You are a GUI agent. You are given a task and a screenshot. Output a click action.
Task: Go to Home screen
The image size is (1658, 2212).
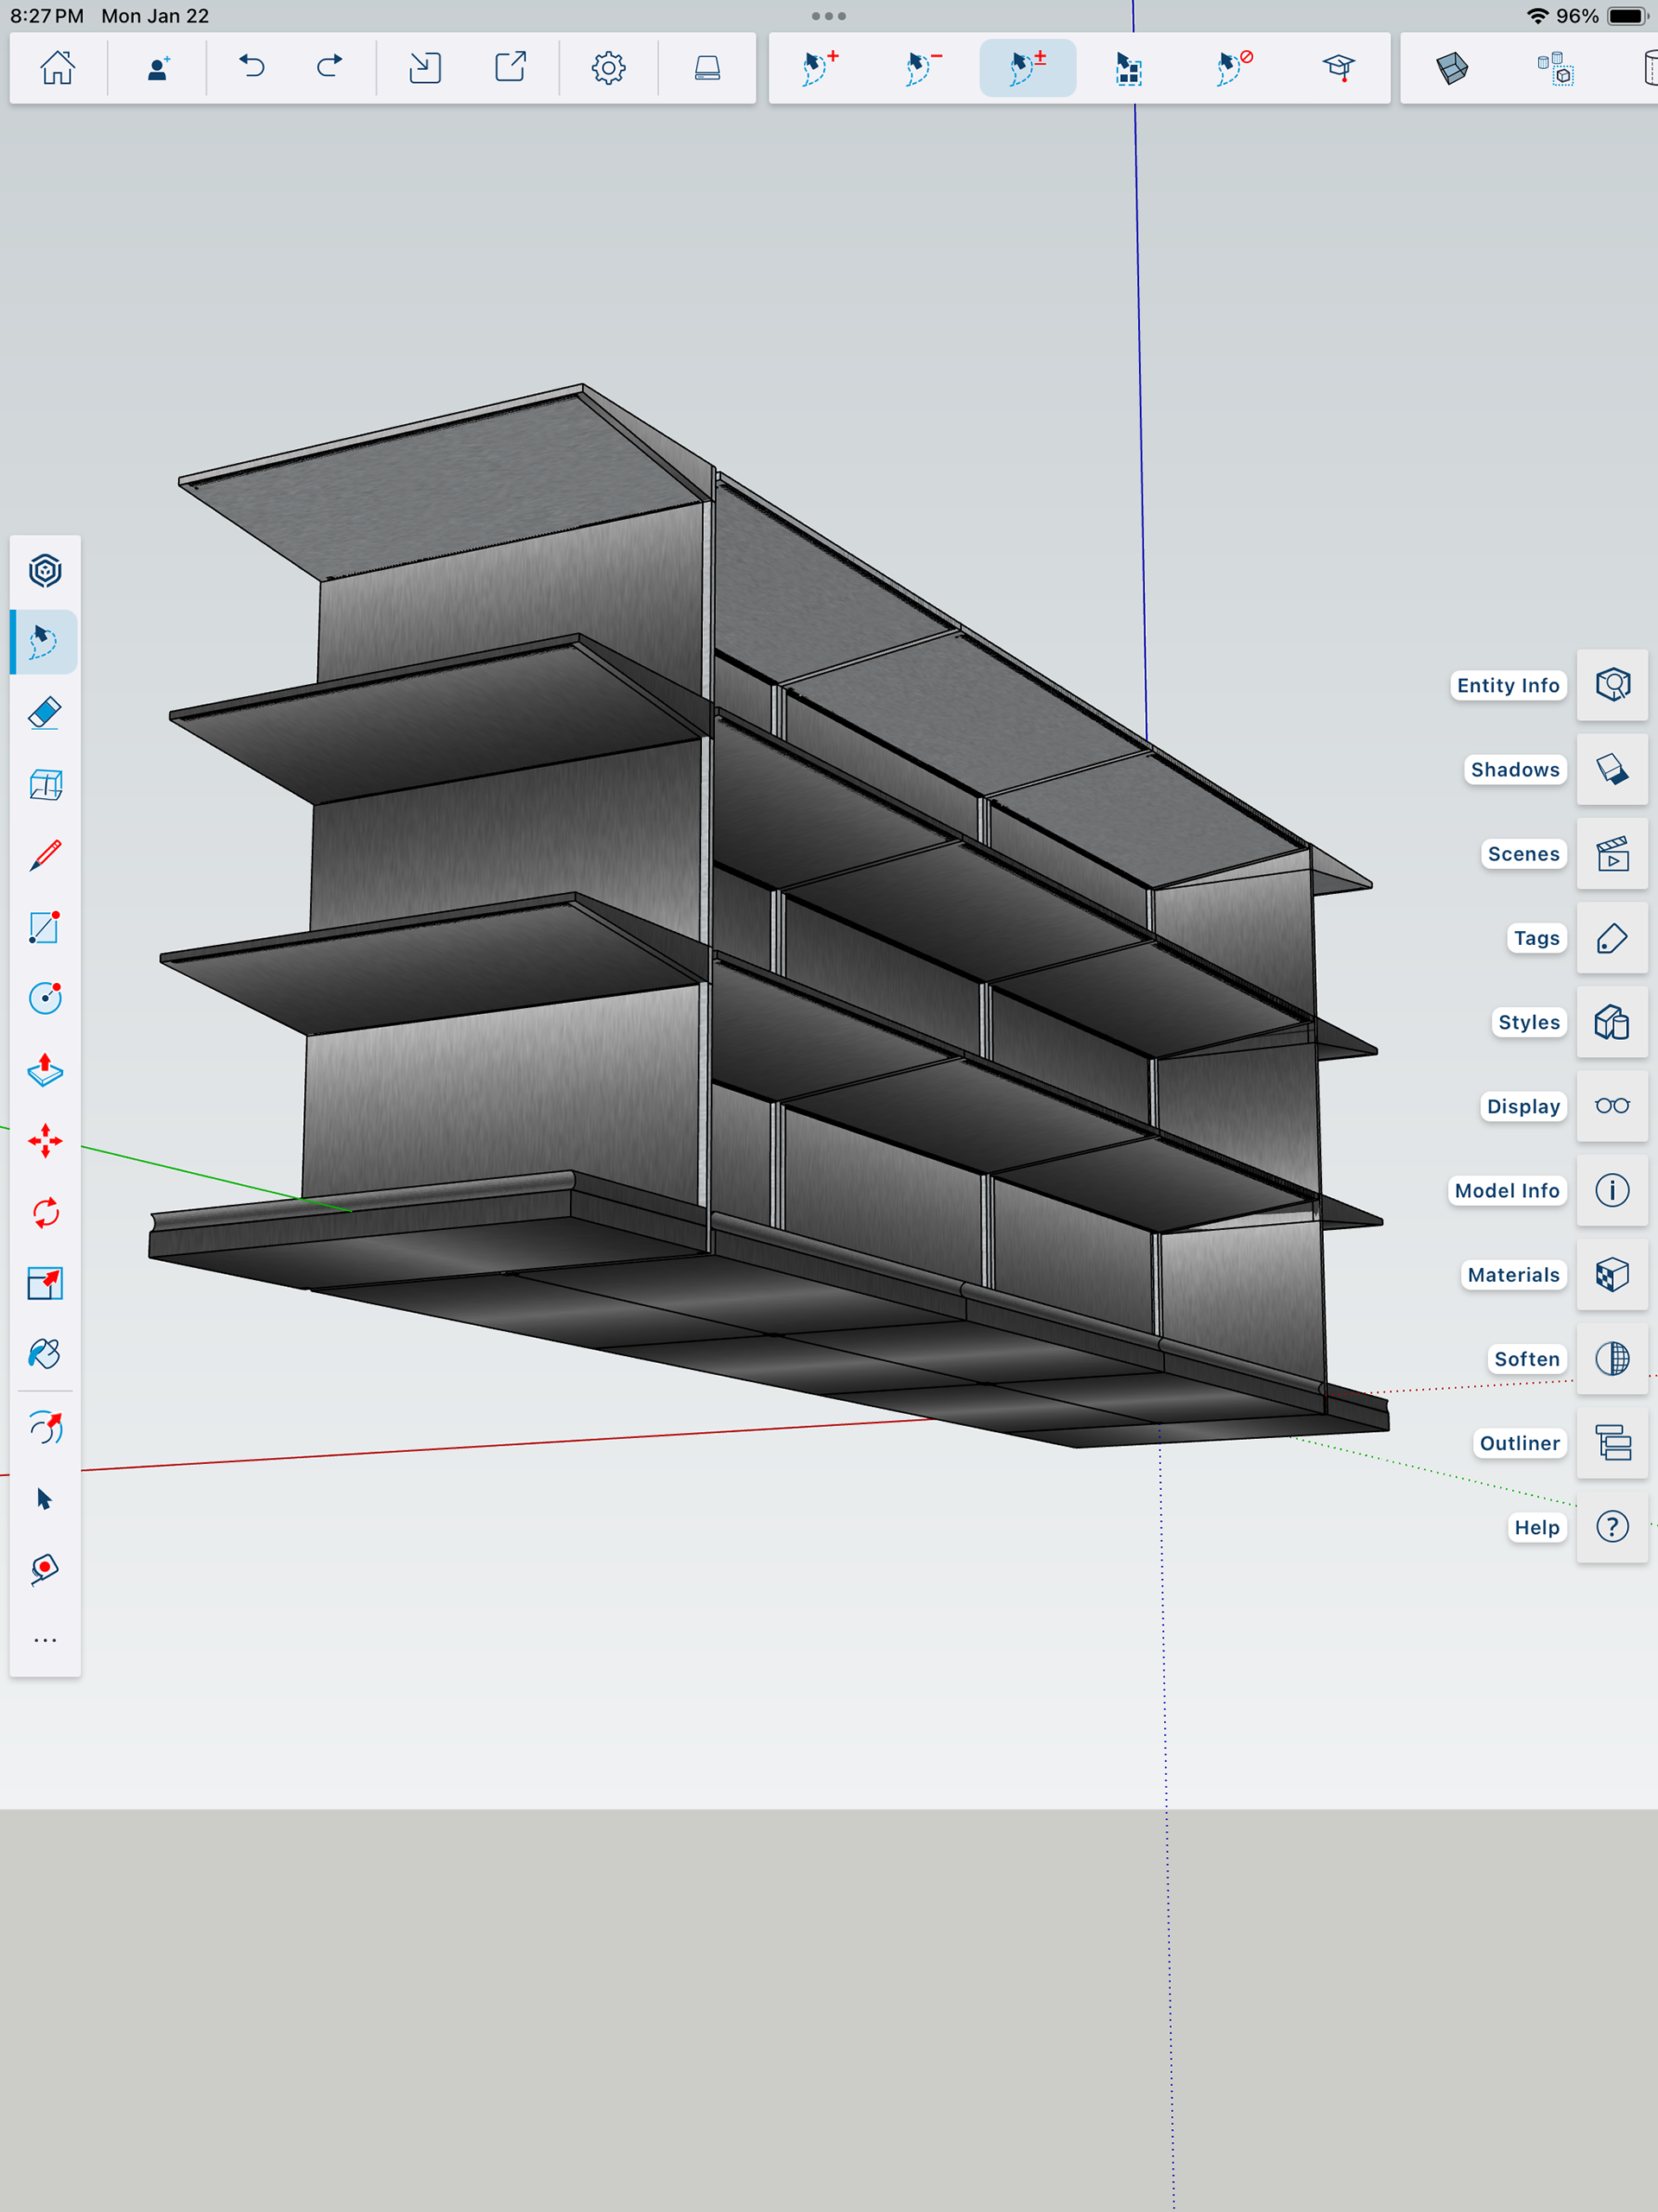pyautogui.click(x=57, y=68)
